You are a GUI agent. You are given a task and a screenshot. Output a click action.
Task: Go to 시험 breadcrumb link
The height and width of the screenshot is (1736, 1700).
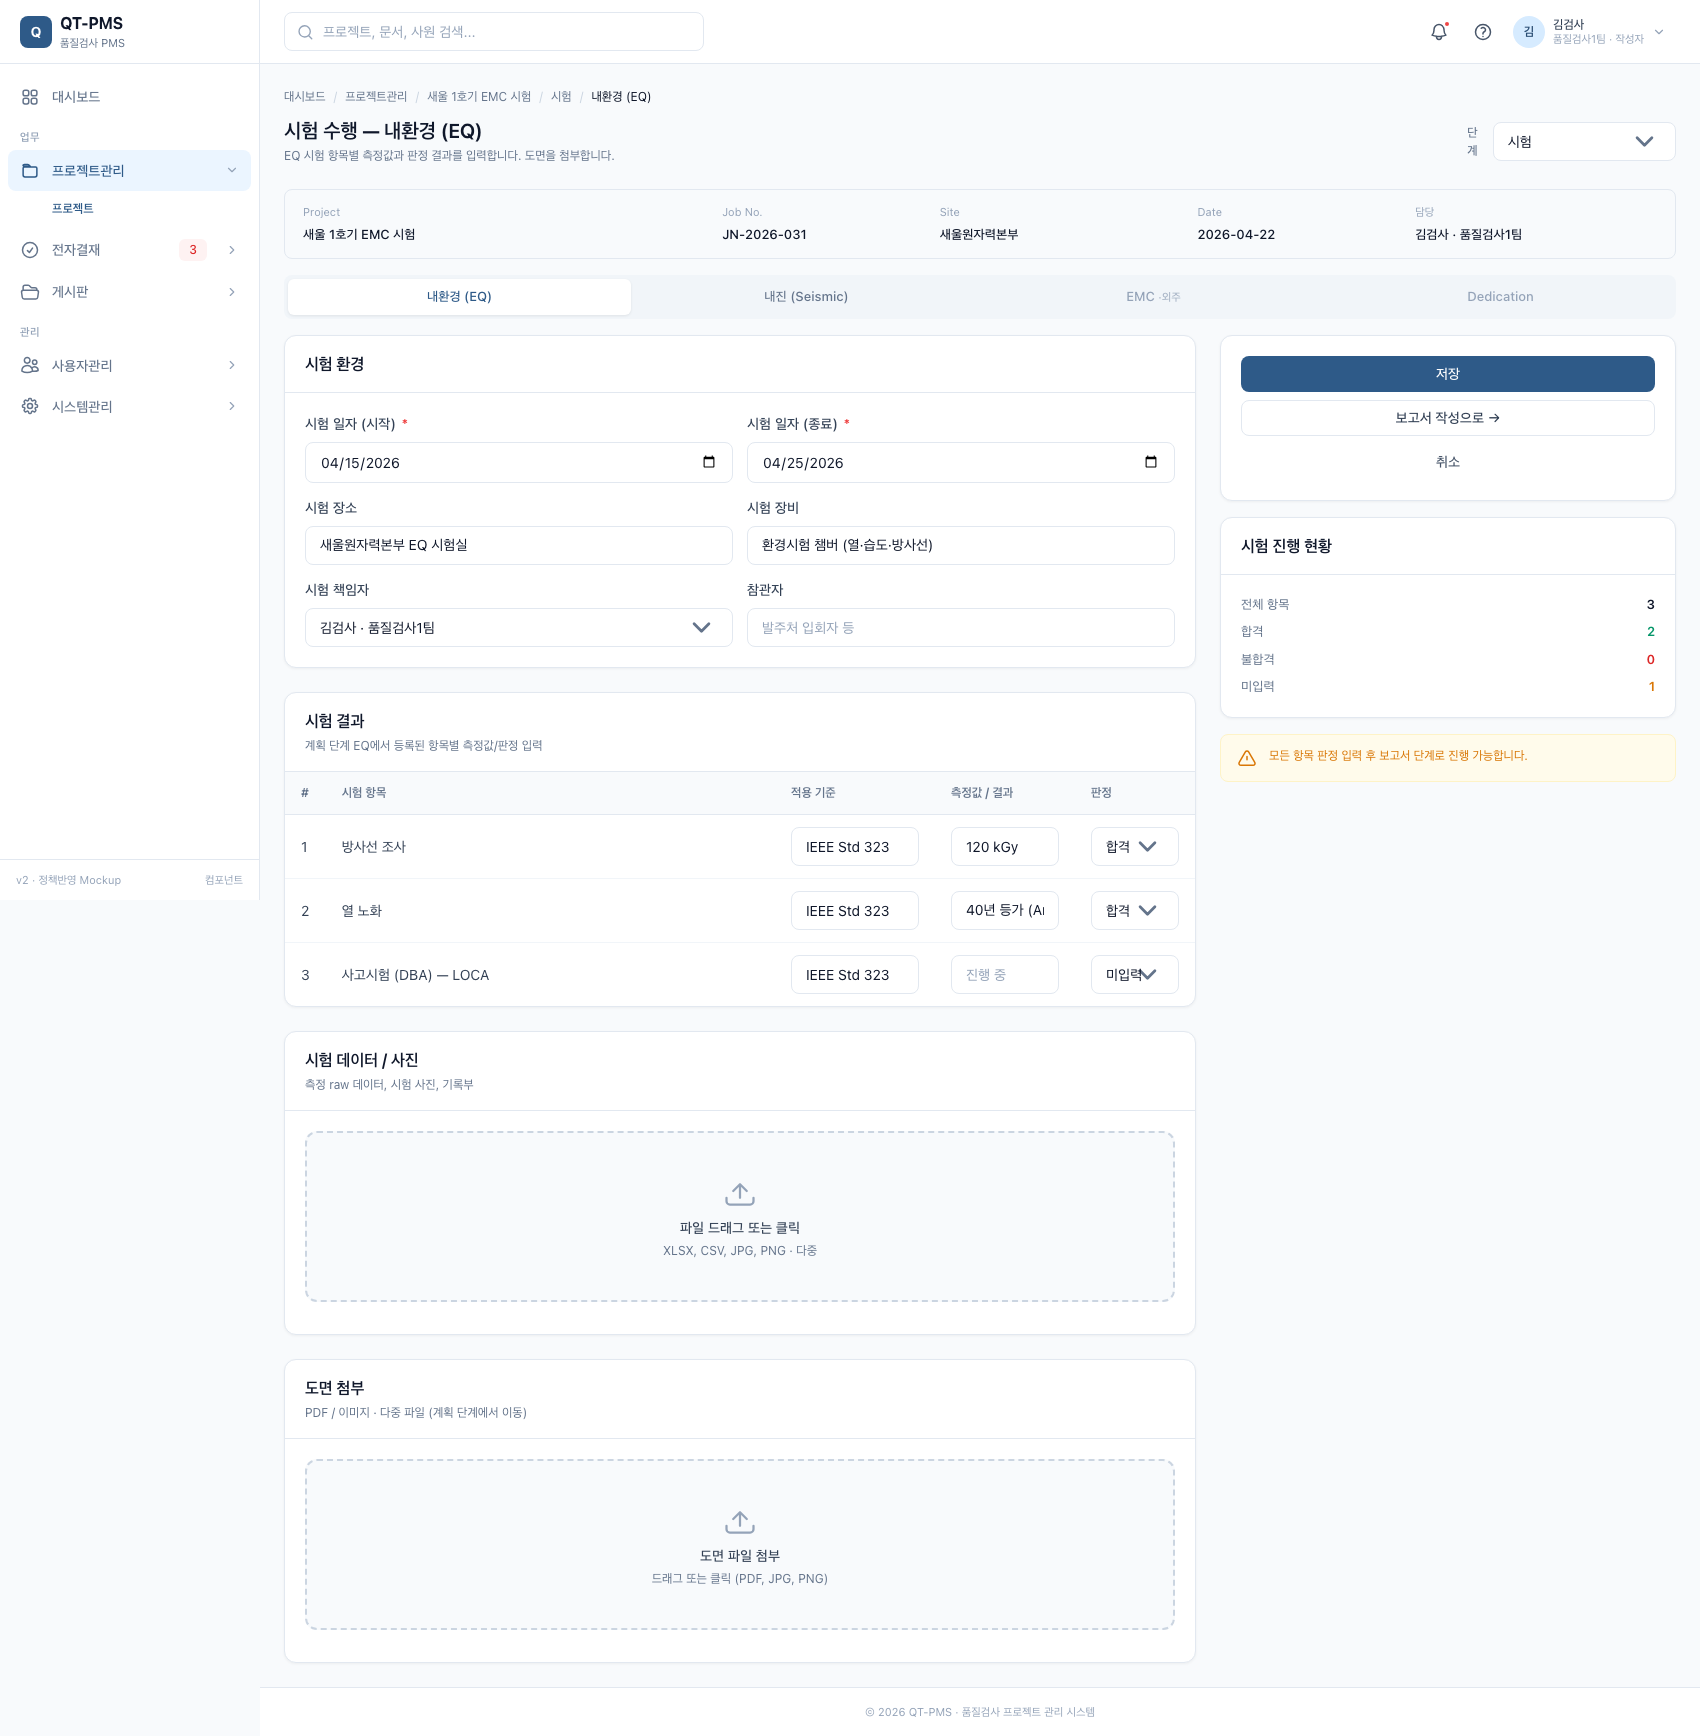click(561, 97)
